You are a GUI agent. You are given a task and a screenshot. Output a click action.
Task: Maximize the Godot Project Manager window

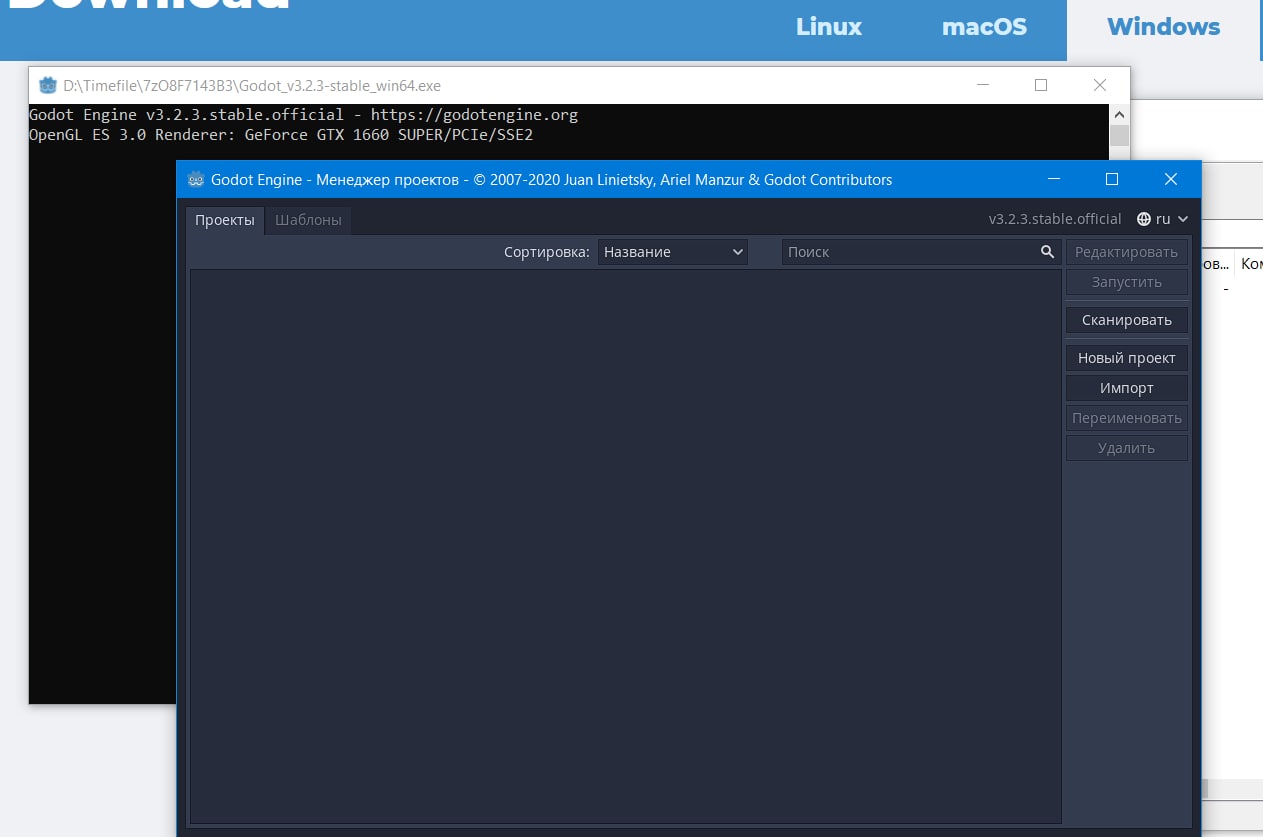[1112, 180]
